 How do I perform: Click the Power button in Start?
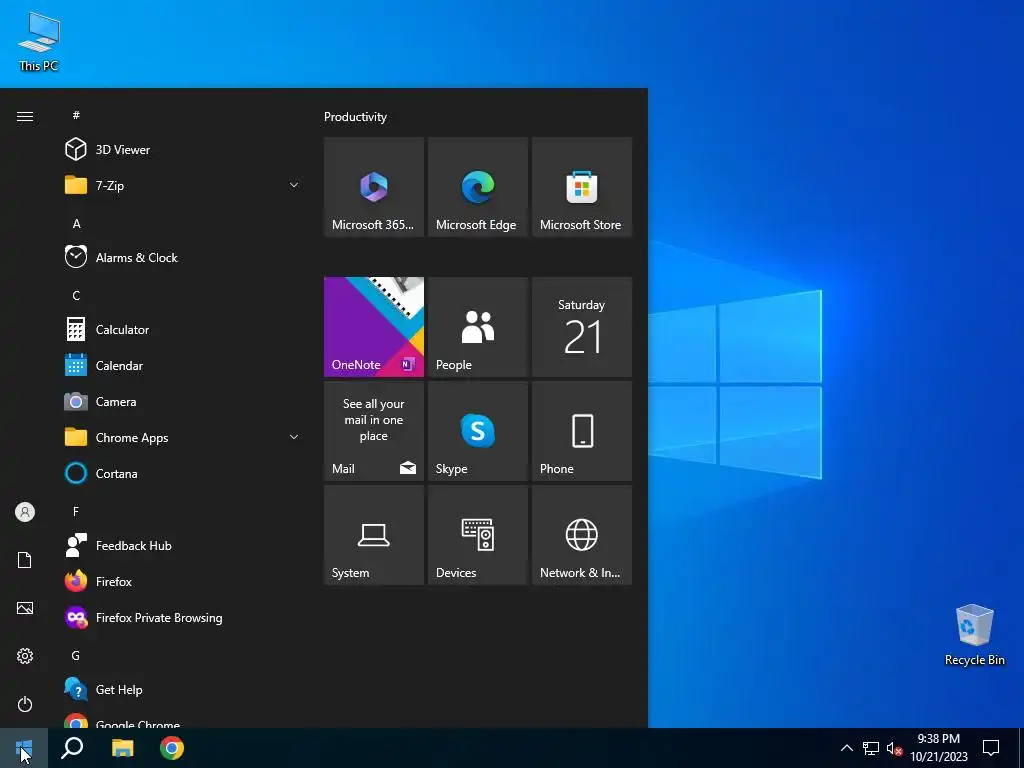25,704
